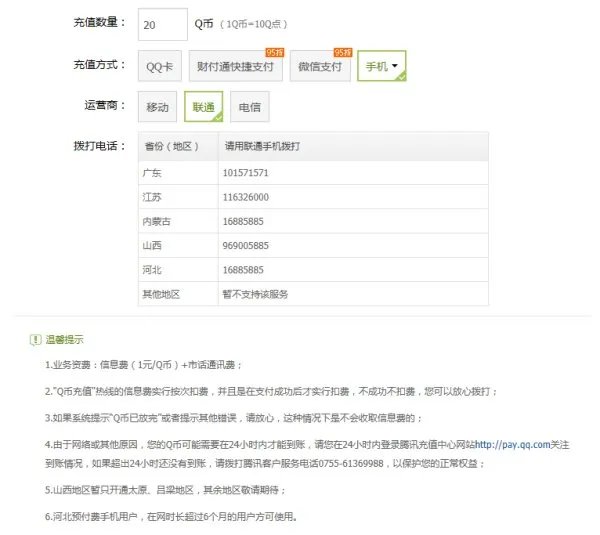Click the recharge quantity input field
The height and width of the screenshot is (535, 600).
163,24
